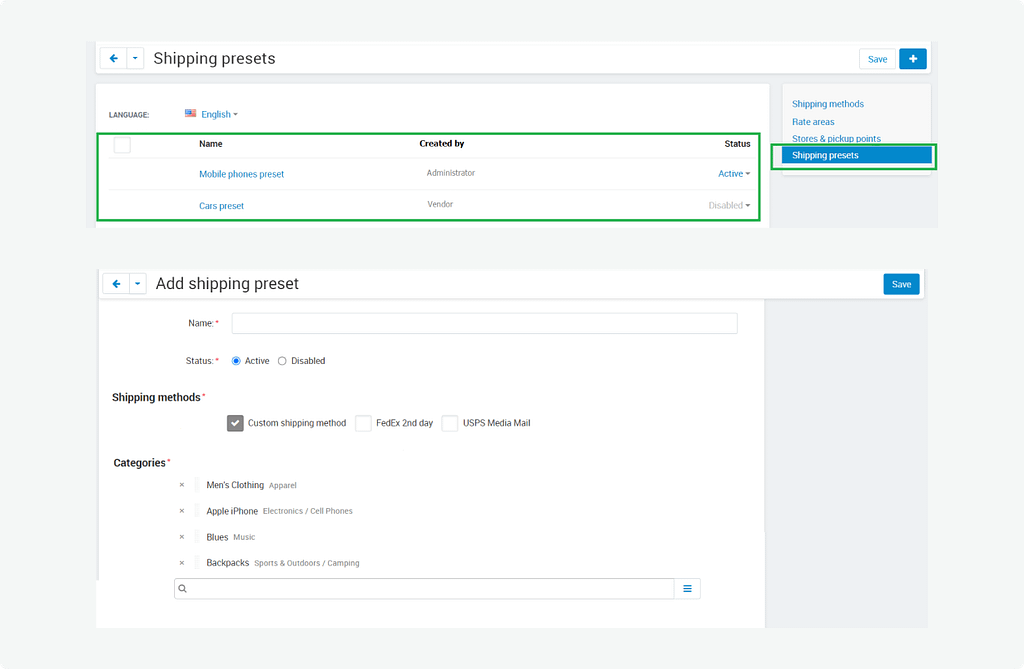
Task: Open the English language dropdown
Action: tap(212, 115)
